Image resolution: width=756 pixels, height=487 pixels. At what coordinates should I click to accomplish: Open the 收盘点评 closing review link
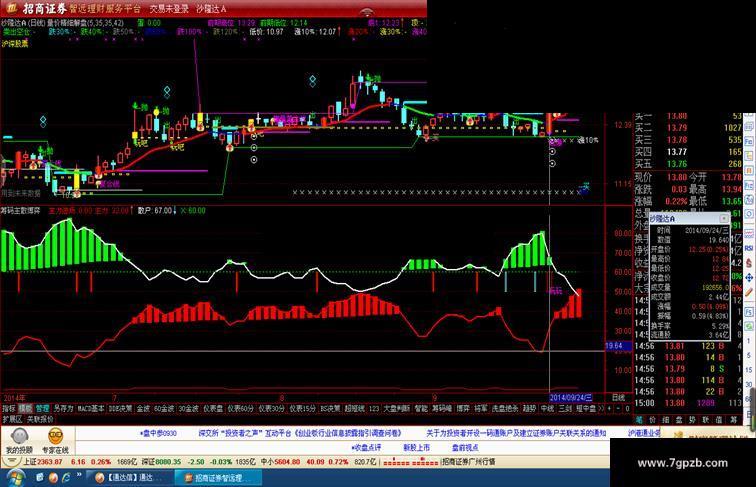pos(366,447)
